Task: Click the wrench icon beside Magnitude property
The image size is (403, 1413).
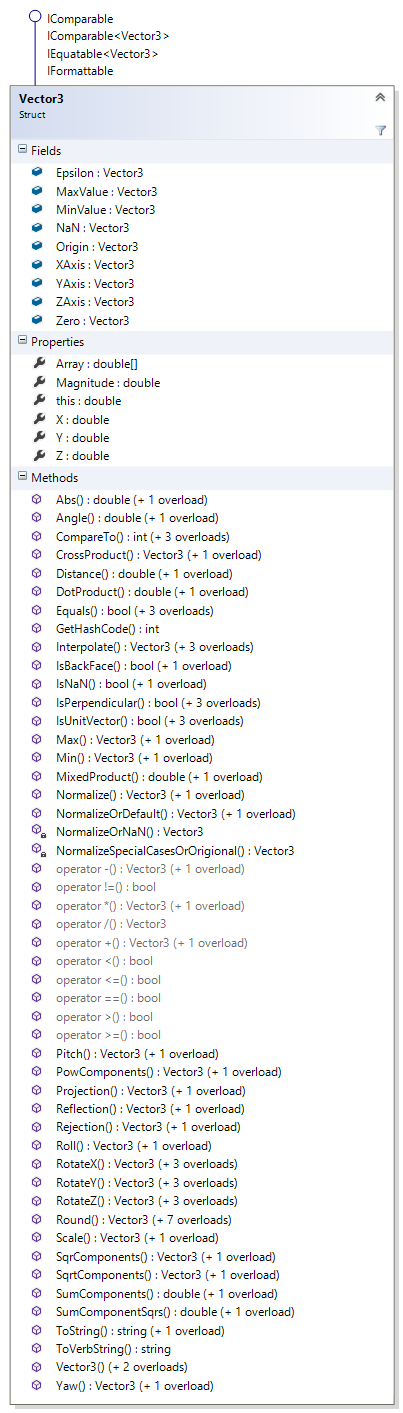Action: 38,382
